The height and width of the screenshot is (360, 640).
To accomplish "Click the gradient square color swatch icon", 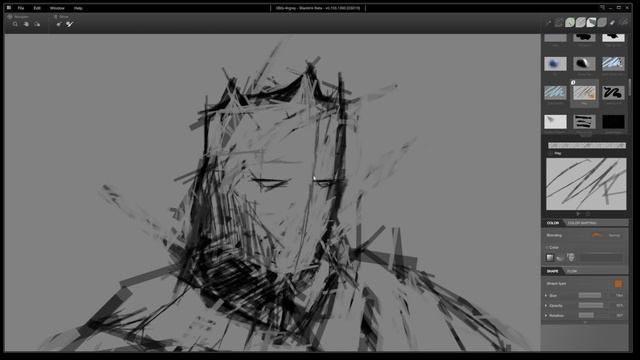I will point(550,258).
